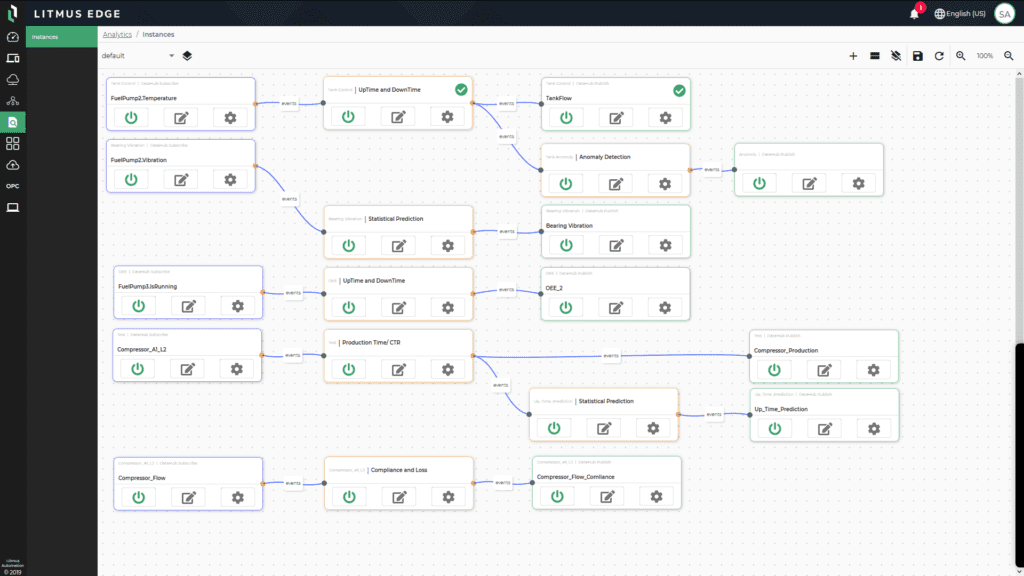Toggle power for the Compressor_Flow node

[138, 497]
